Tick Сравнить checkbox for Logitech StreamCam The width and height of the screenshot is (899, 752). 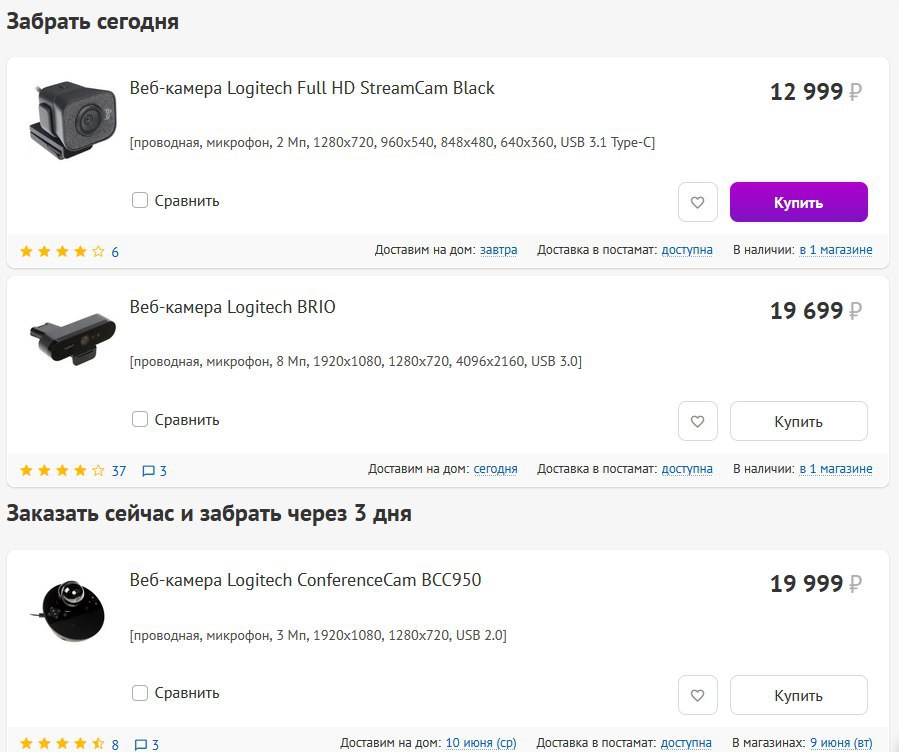coord(140,200)
